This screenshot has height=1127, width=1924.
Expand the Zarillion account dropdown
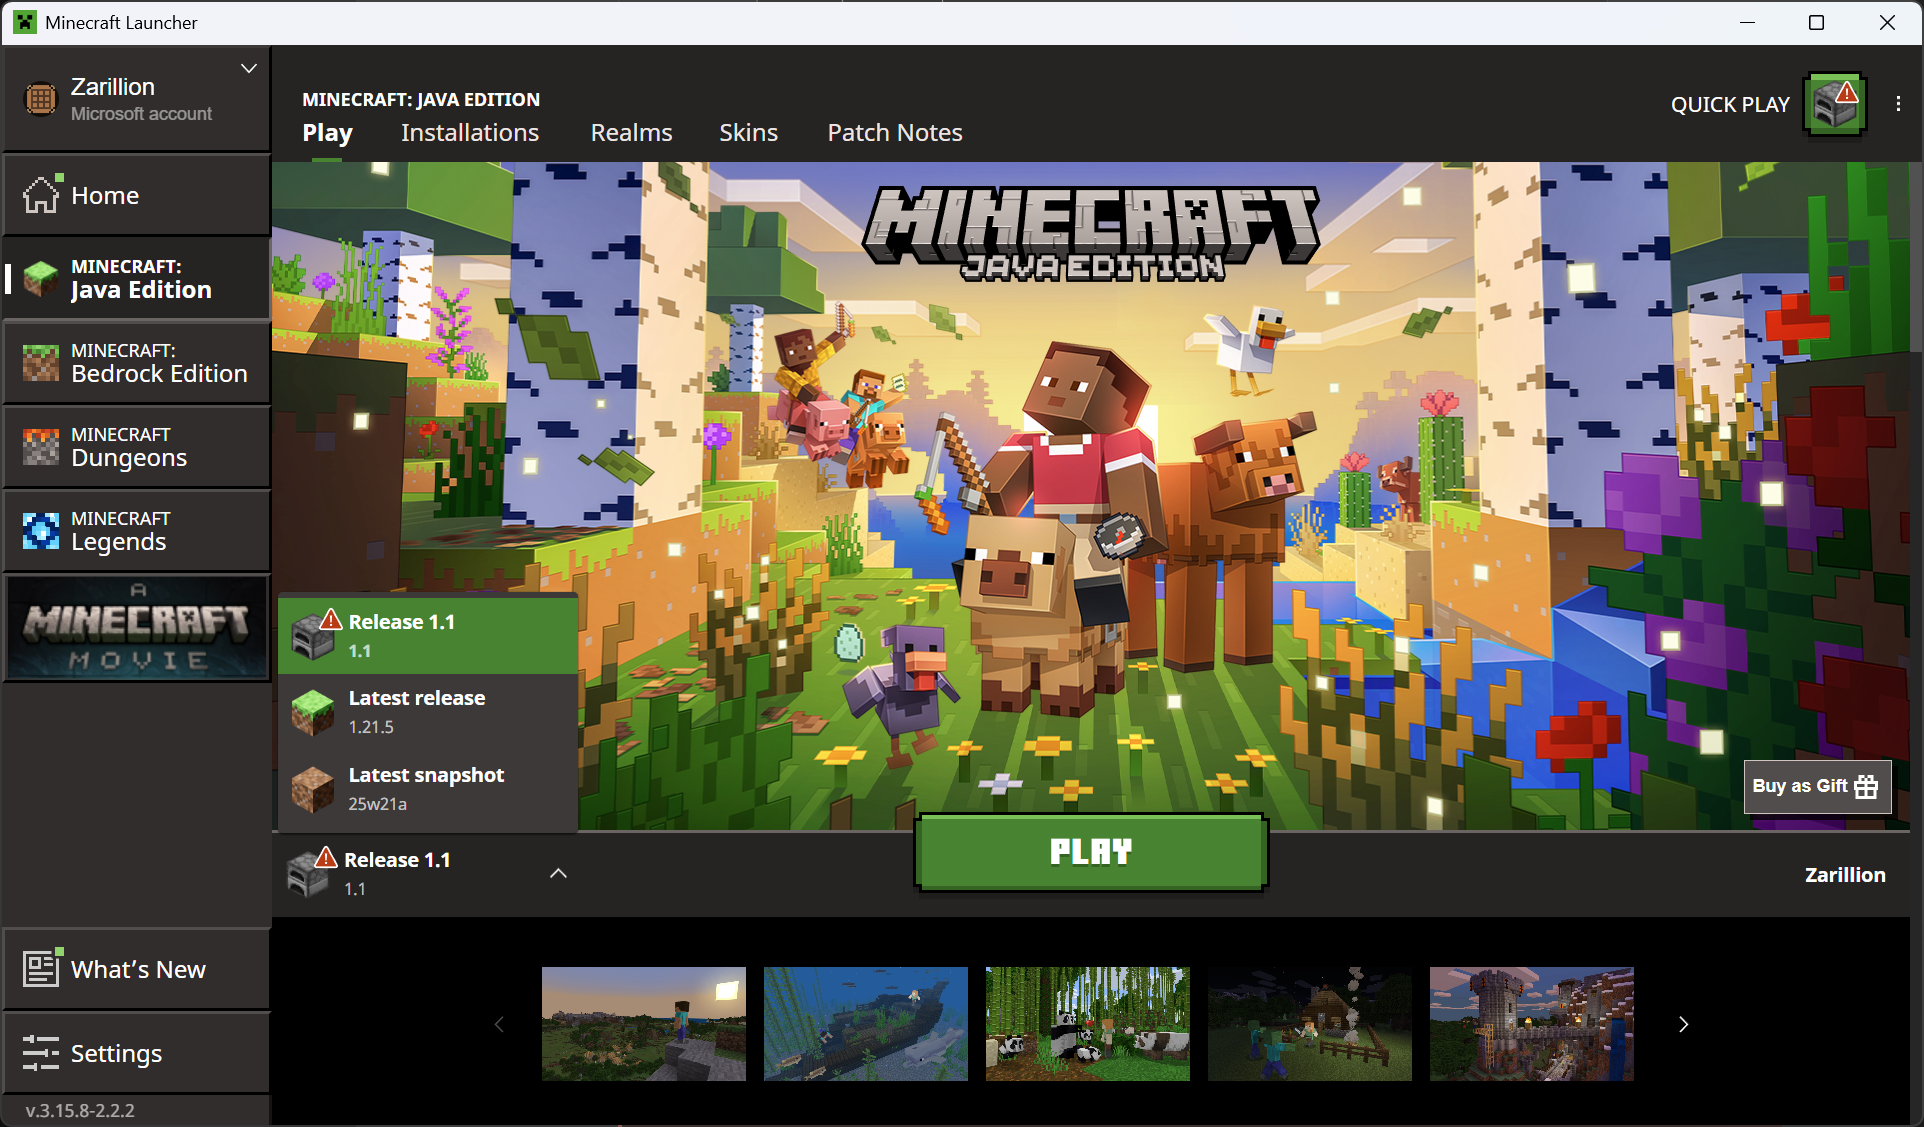249,69
